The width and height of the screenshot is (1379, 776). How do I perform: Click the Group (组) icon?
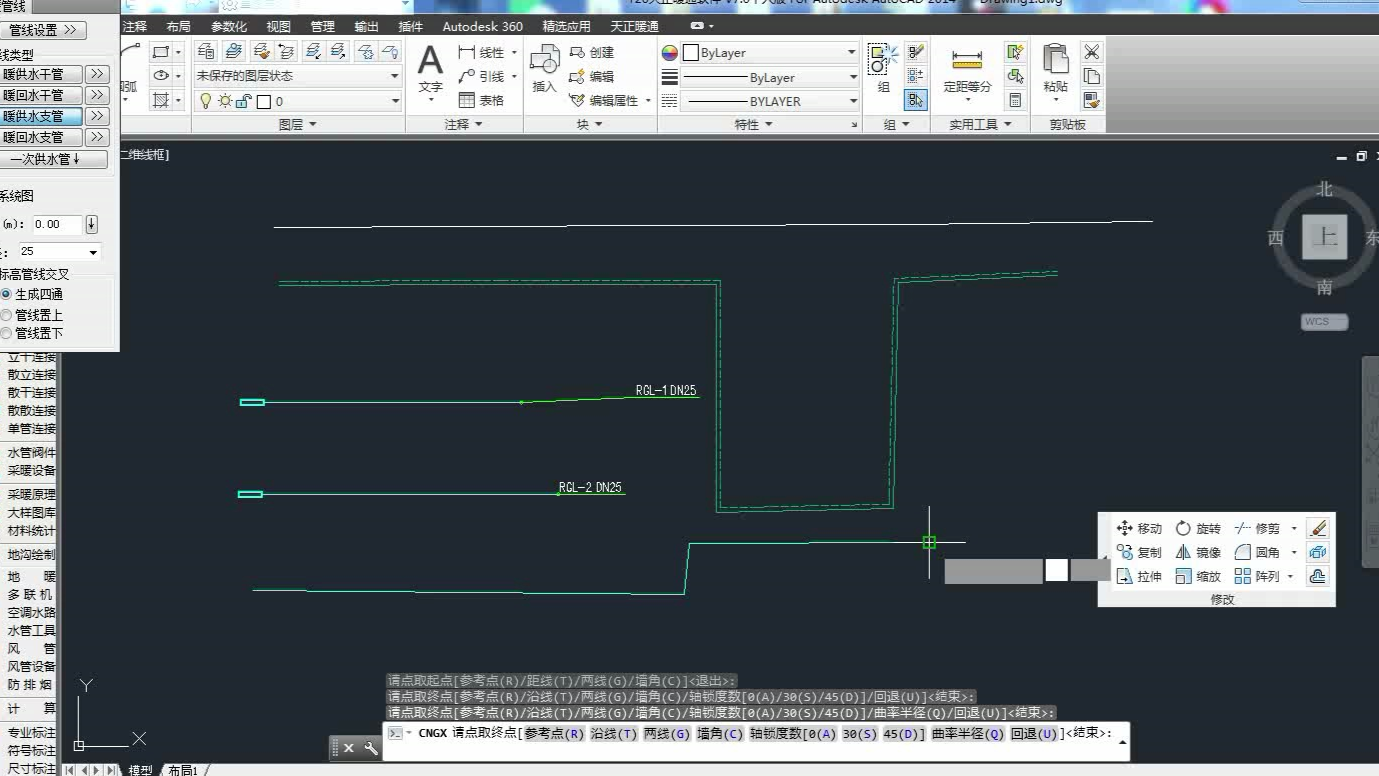(x=883, y=68)
